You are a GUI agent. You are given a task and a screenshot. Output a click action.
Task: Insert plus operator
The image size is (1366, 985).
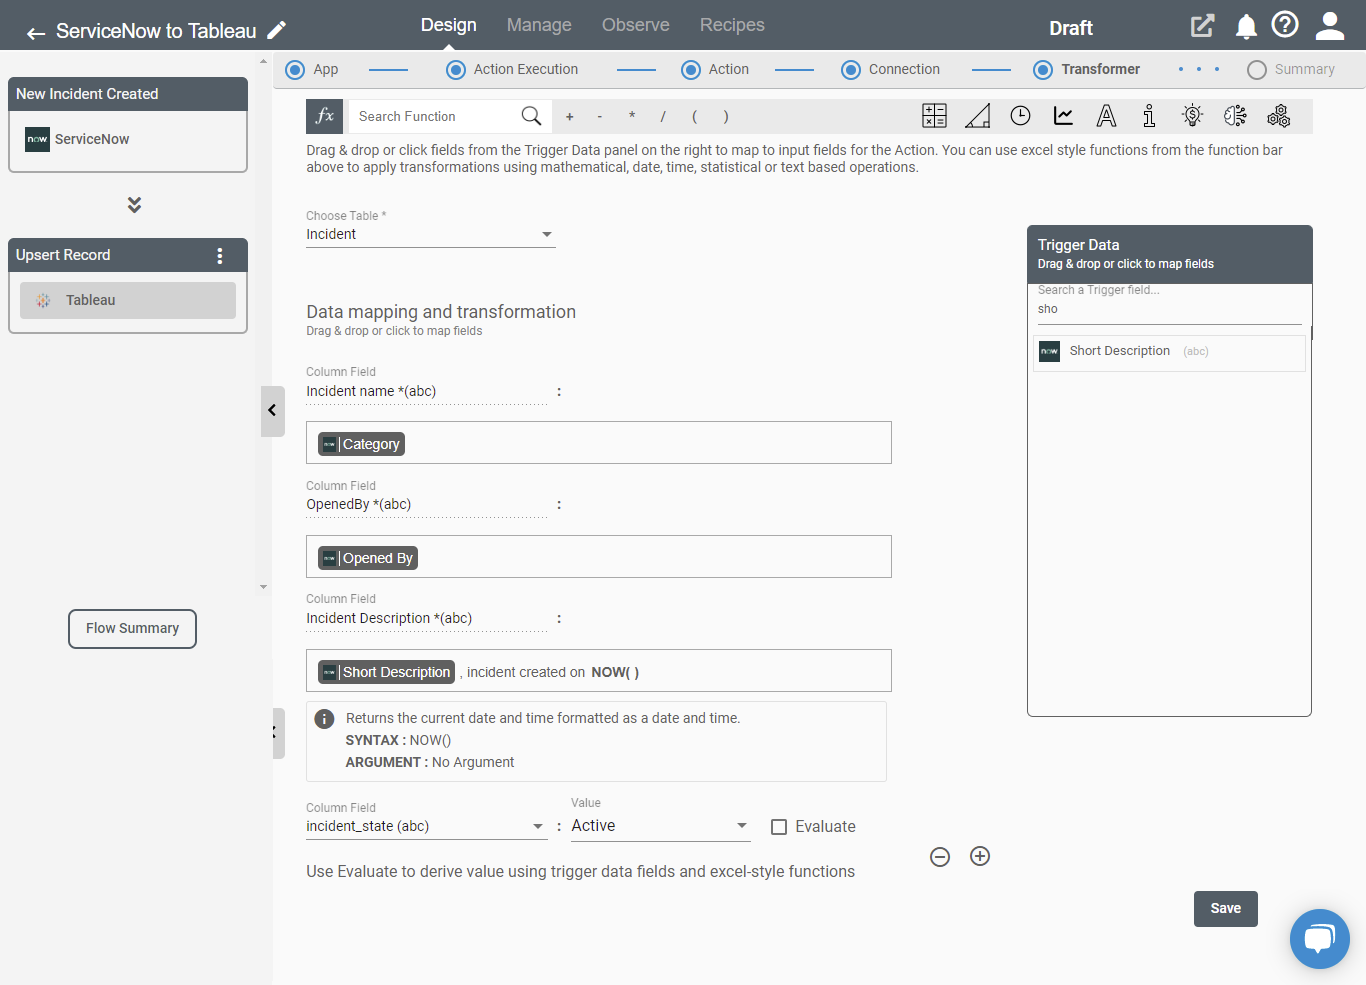(570, 117)
